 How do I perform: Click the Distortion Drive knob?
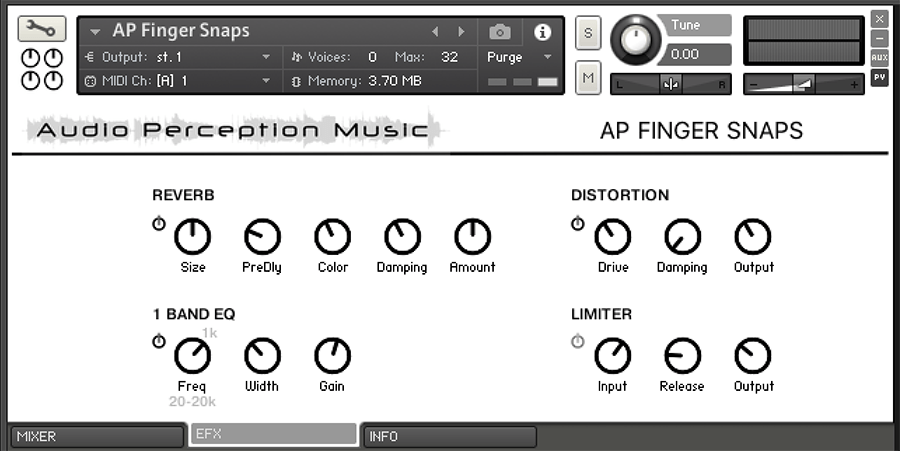[x=612, y=236]
